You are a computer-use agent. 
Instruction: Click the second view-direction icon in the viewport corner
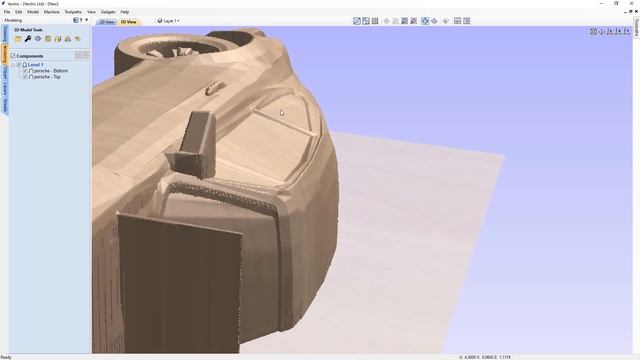(x=602, y=31)
